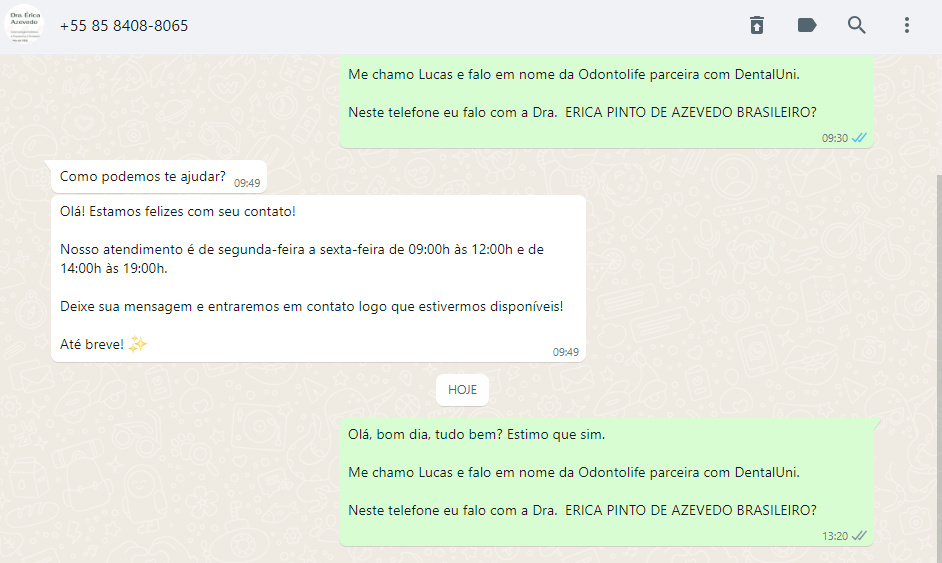Screen dimensions: 942x563
Task: Click the 09:30 timestamp on top message
Action: [835, 138]
